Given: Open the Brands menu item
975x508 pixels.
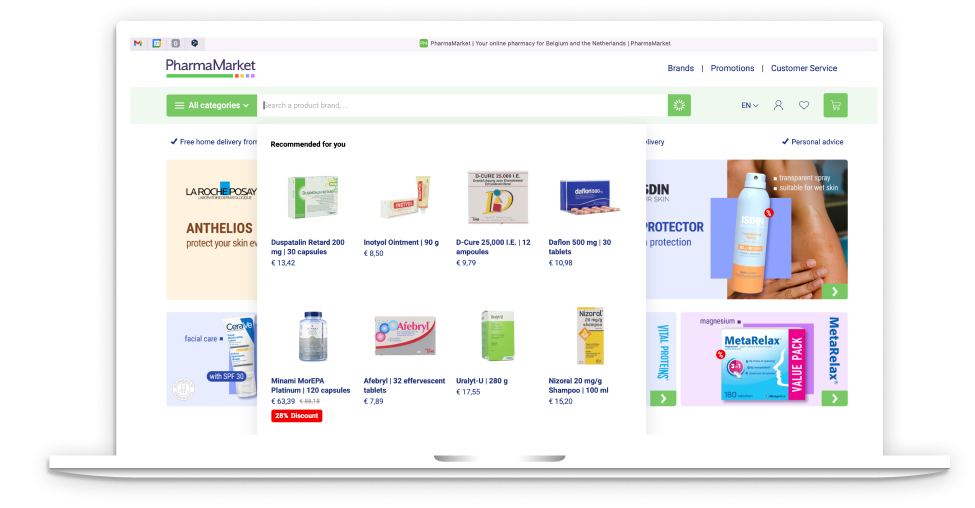Looking at the screenshot, I should [680, 68].
